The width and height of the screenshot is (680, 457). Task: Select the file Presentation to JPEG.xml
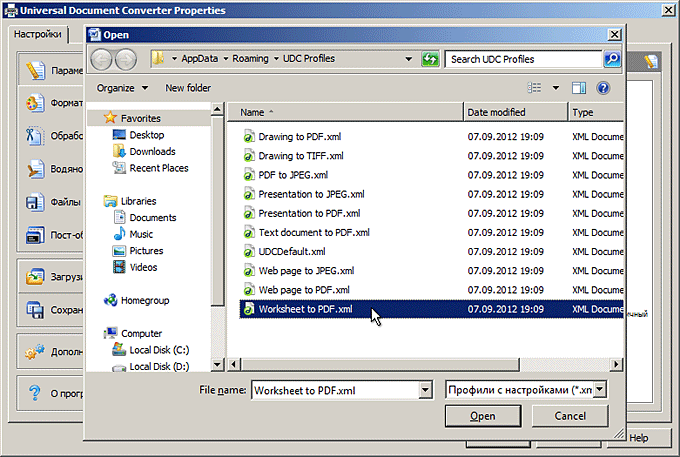click(x=311, y=194)
